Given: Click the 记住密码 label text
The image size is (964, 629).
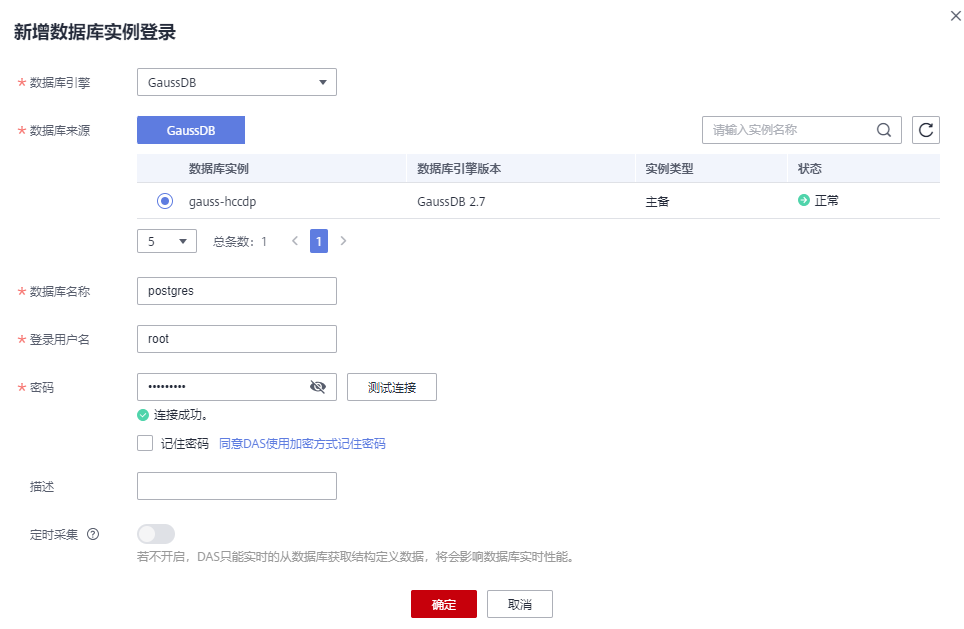Looking at the screenshot, I should click(184, 443).
